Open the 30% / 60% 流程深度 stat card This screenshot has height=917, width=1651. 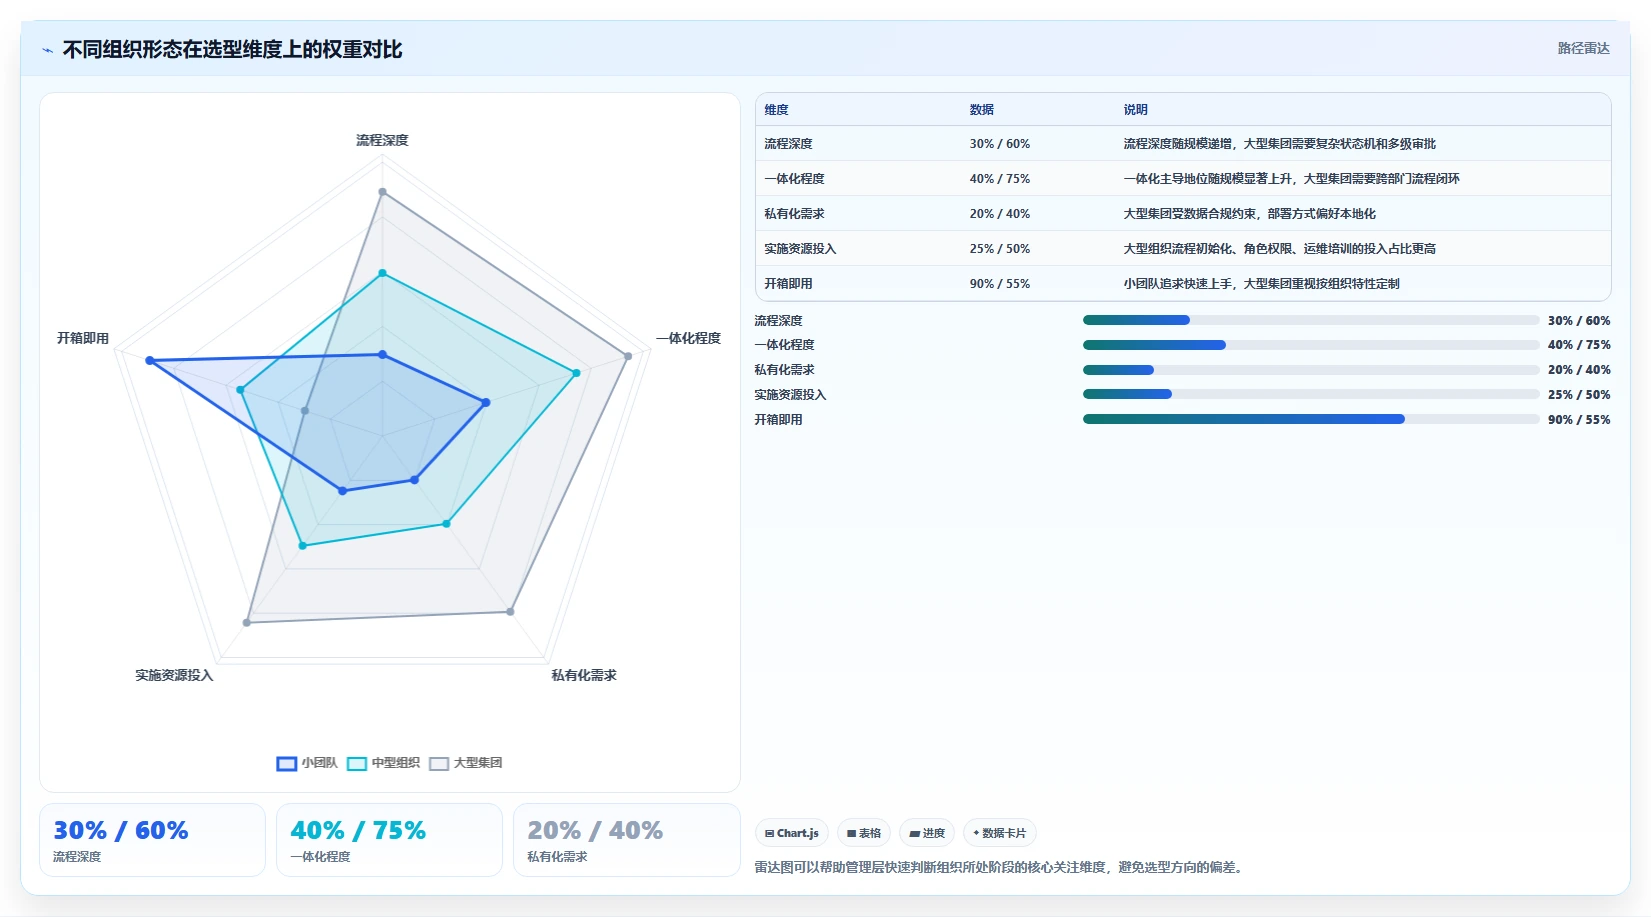click(x=152, y=840)
